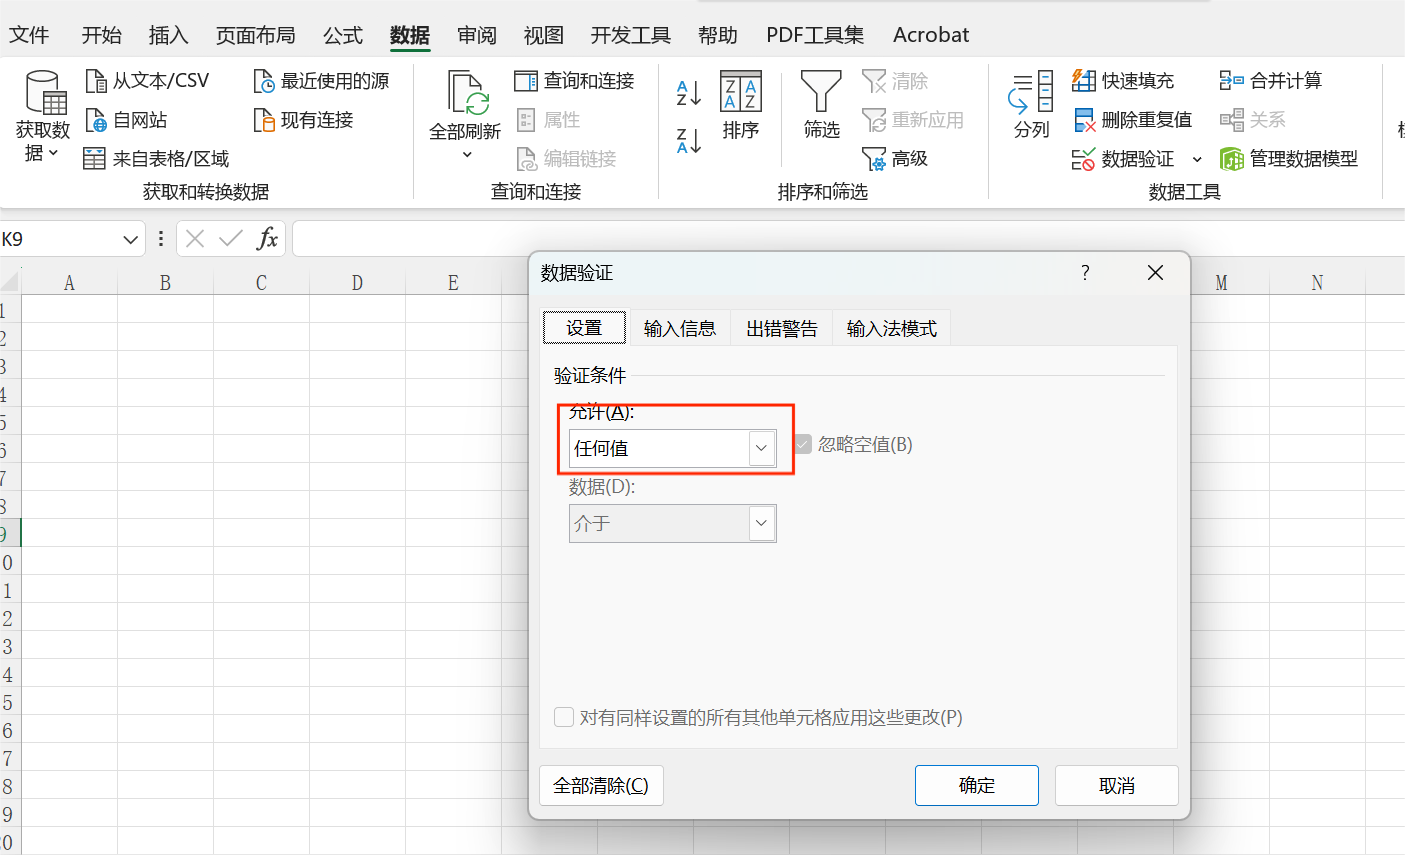The width and height of the screenshot is (1405, 855).
Task: Open the 获取数据 (Get Data) button
Action: coord(43,117)
